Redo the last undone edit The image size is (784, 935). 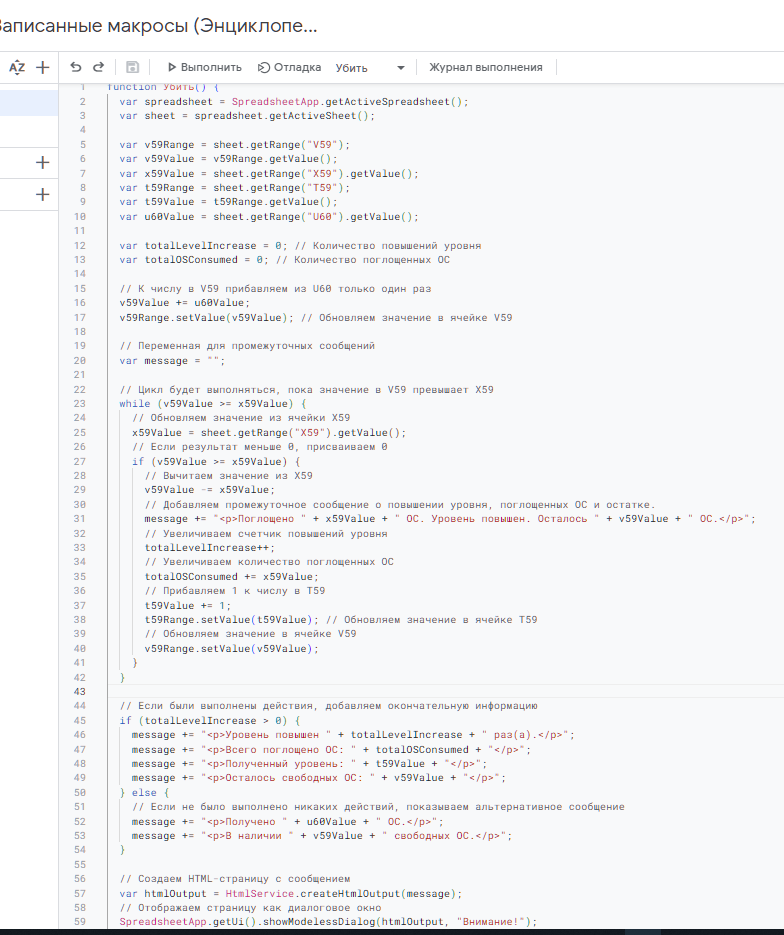pos(98,68)
